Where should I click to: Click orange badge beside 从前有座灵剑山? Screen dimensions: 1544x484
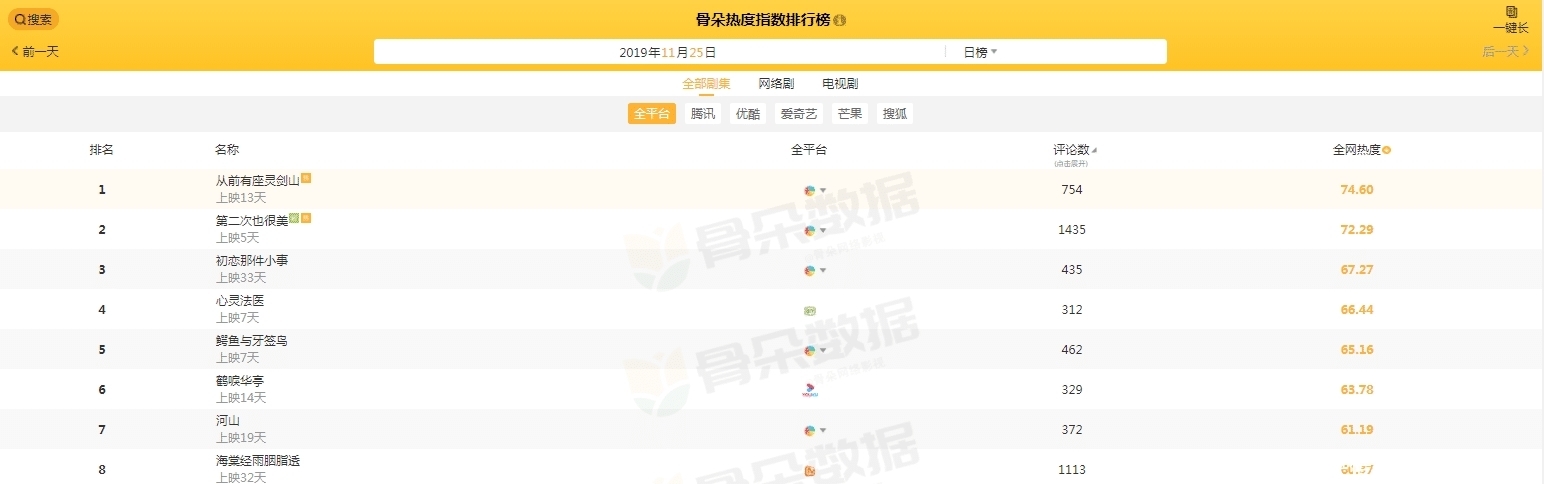(x=307, y=178)
